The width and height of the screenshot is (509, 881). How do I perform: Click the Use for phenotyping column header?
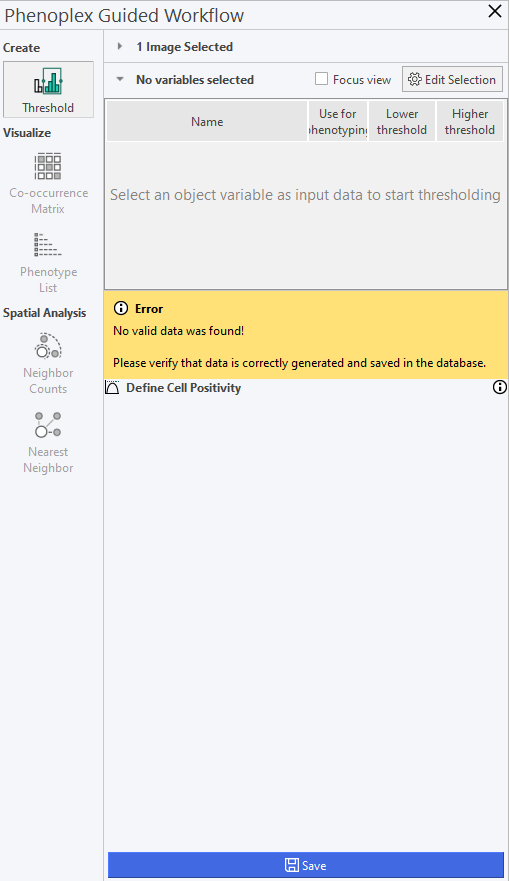point(338,121)
